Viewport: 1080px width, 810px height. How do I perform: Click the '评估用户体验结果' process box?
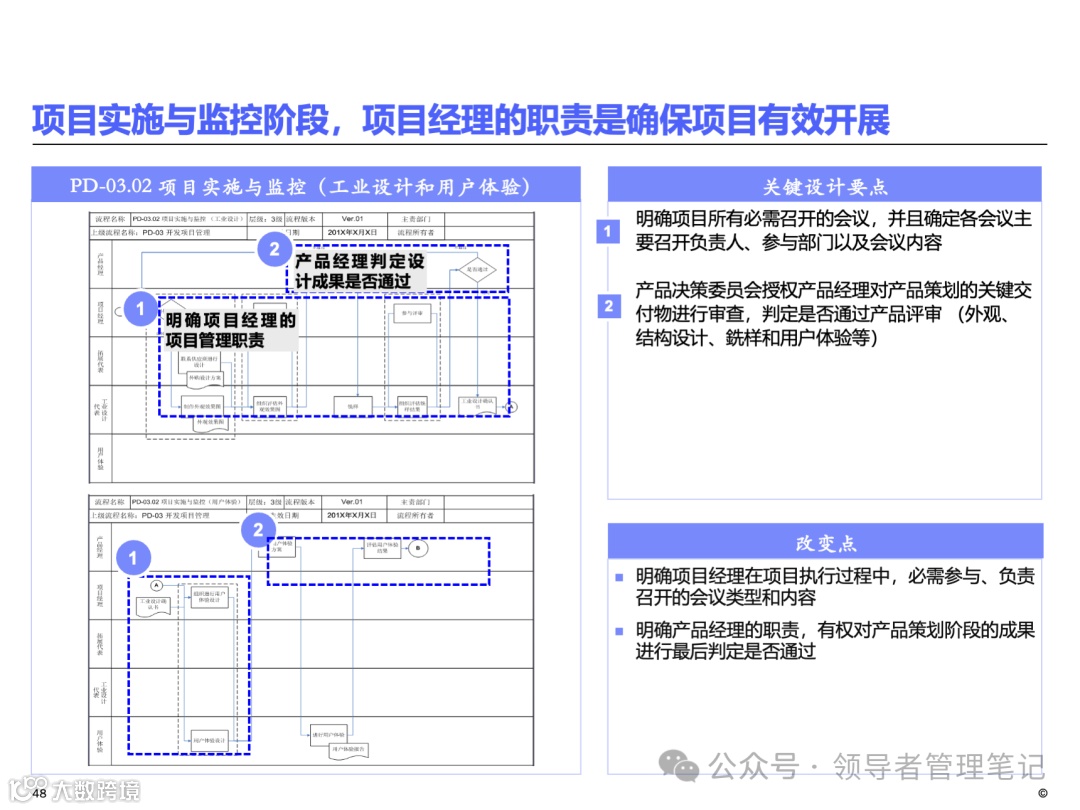pyautogui.click(x=382, y=548)
